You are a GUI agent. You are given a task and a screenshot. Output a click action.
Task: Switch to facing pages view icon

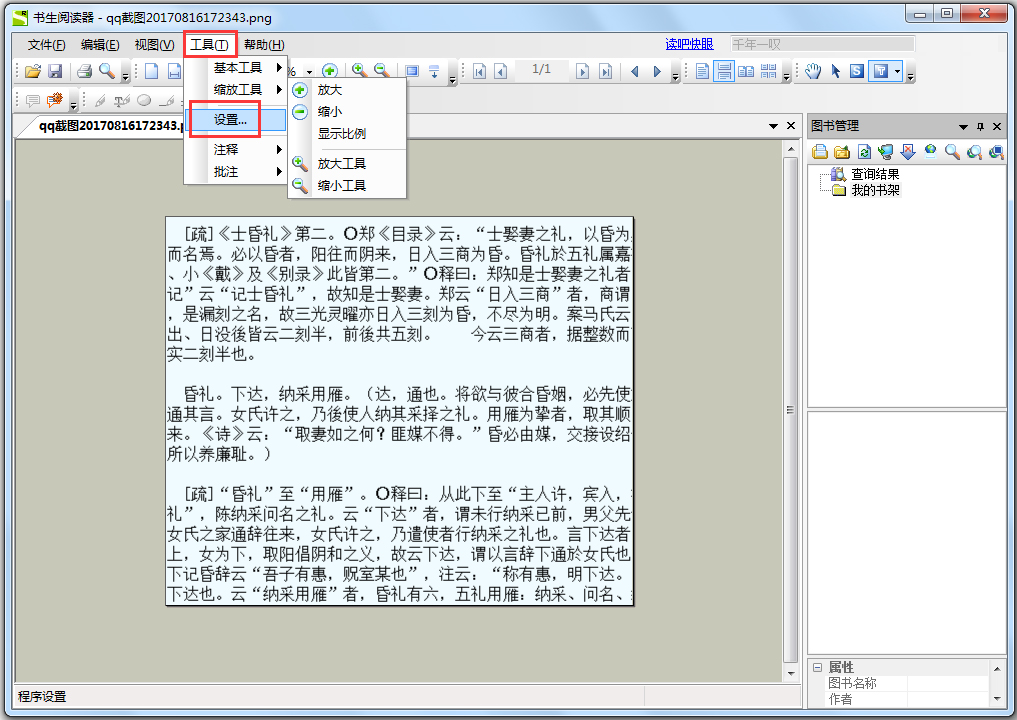pyautogui.click(x=747, y=71)
